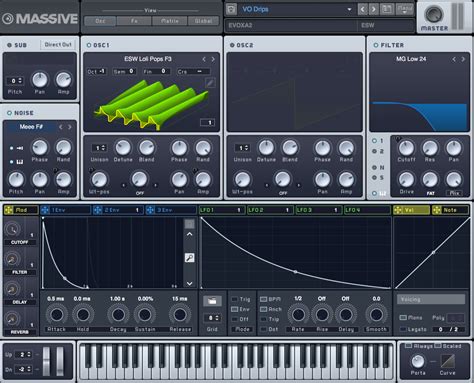The width and height of the screenshot is (474, 383).
Task: Toggle the FILTER section power
Action: coord(376,45)
